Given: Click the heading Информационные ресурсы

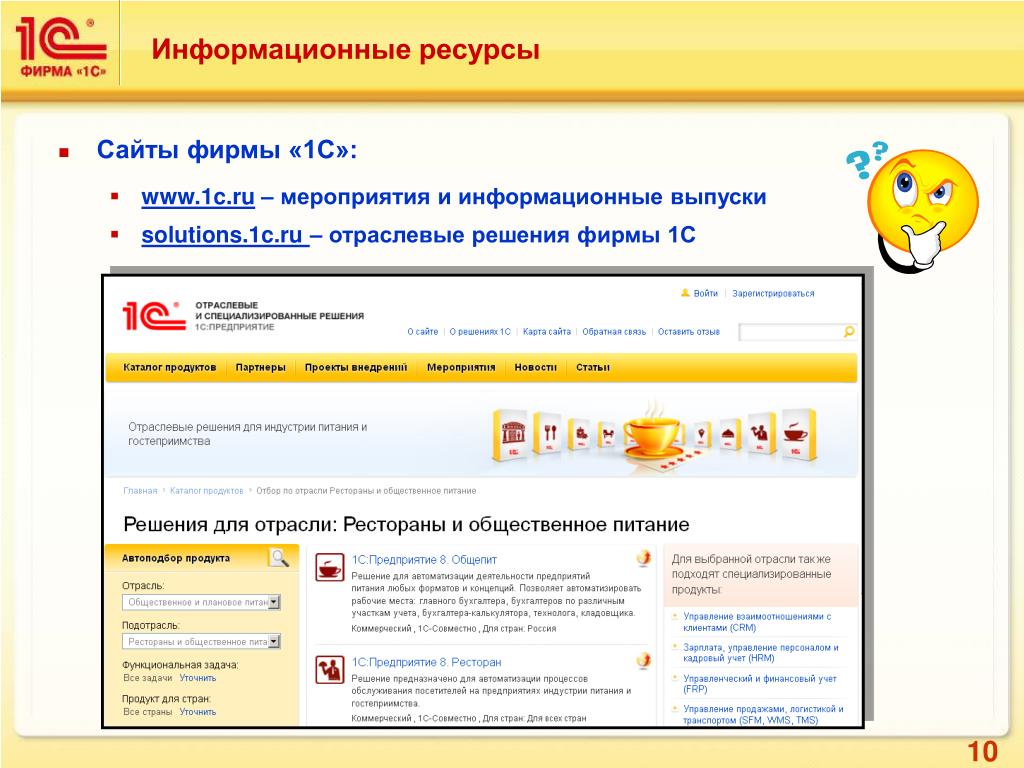Looking at the screenshot, I should coord(345,50).
